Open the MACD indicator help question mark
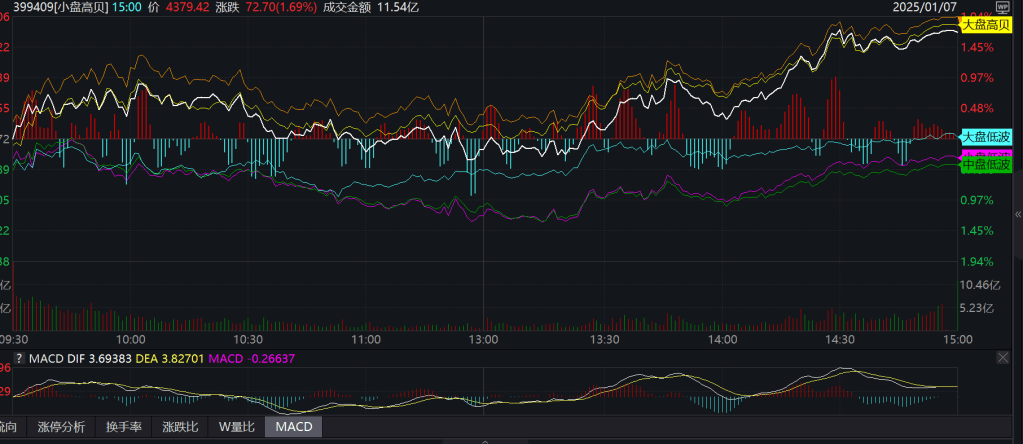The height and width of the screenshot is (444, 1023). [x=18, y=358]
